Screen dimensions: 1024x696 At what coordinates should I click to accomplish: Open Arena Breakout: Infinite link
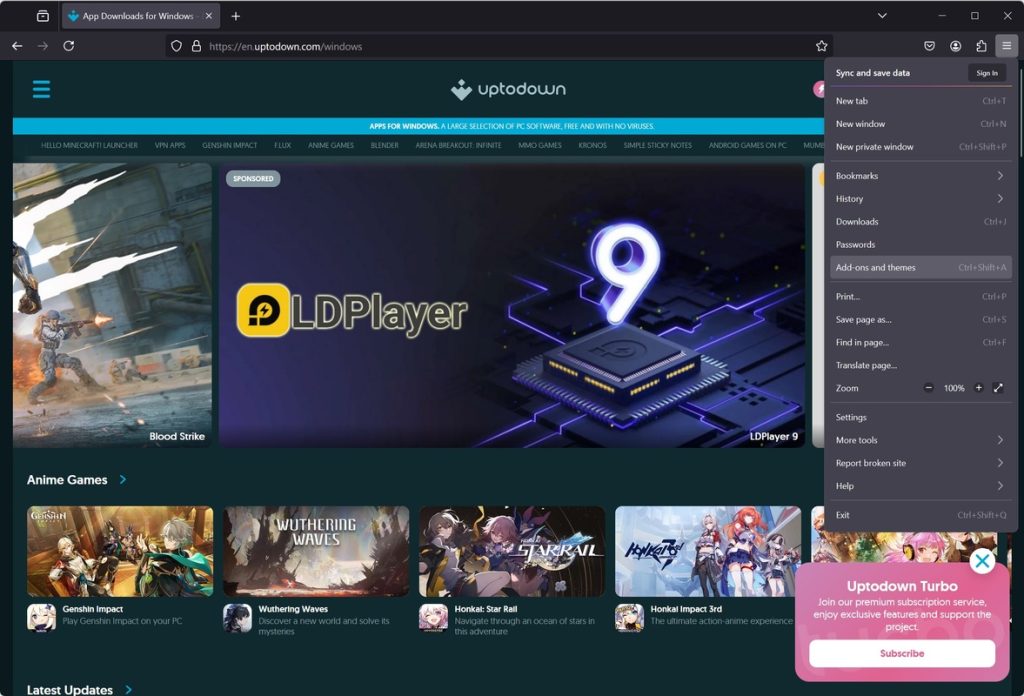(458, 145)
